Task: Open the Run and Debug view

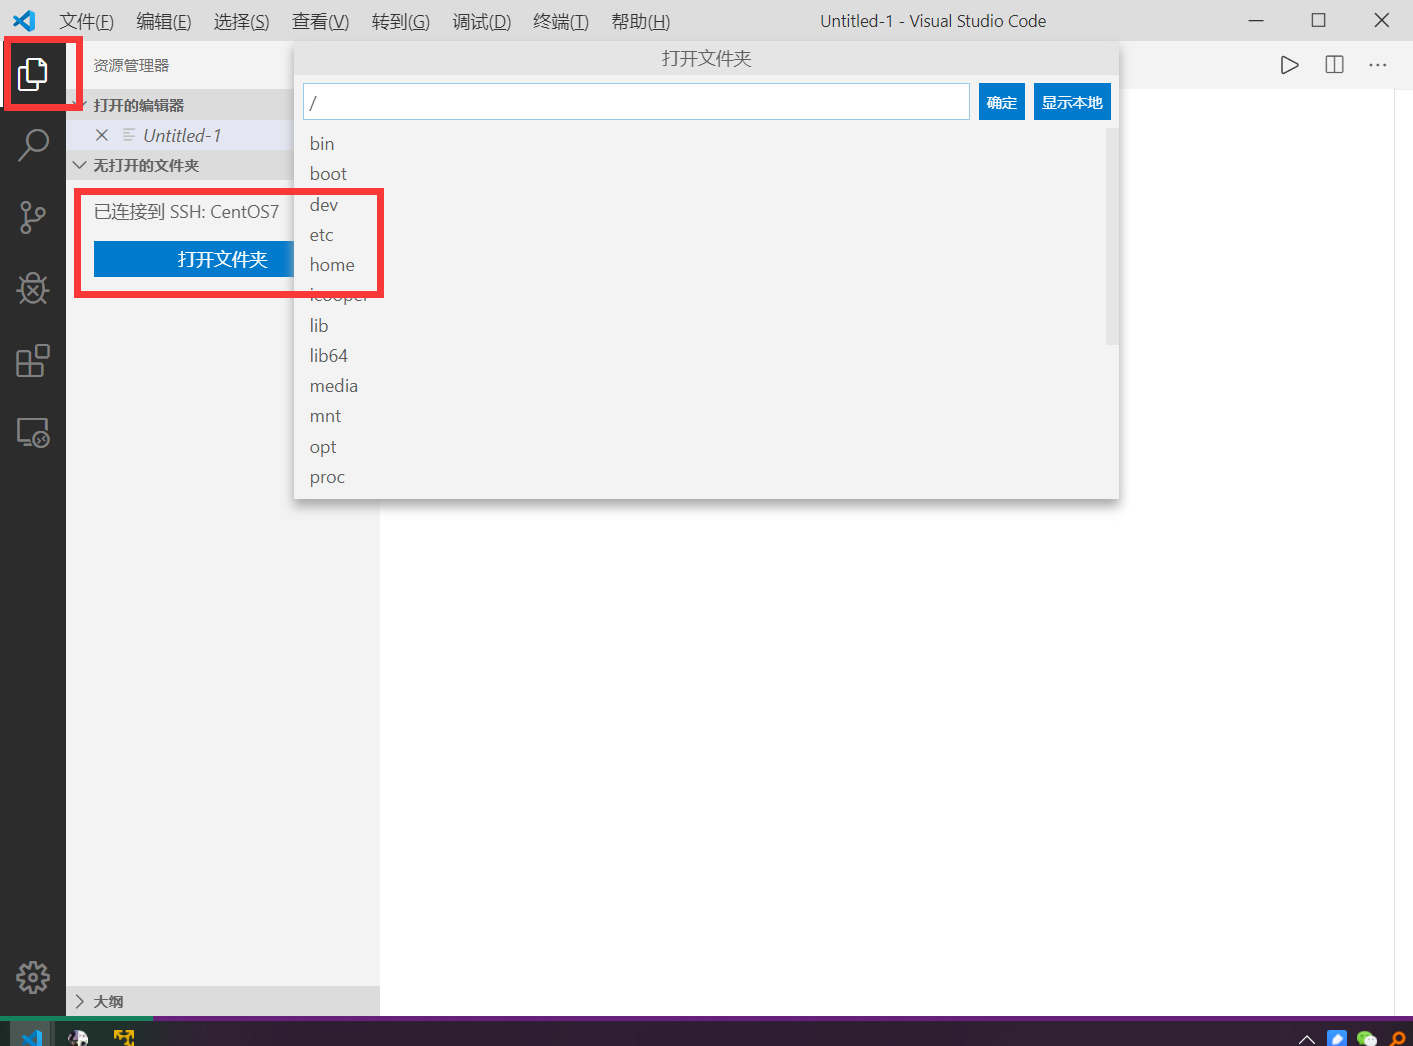Action: (x=33, y=289)
